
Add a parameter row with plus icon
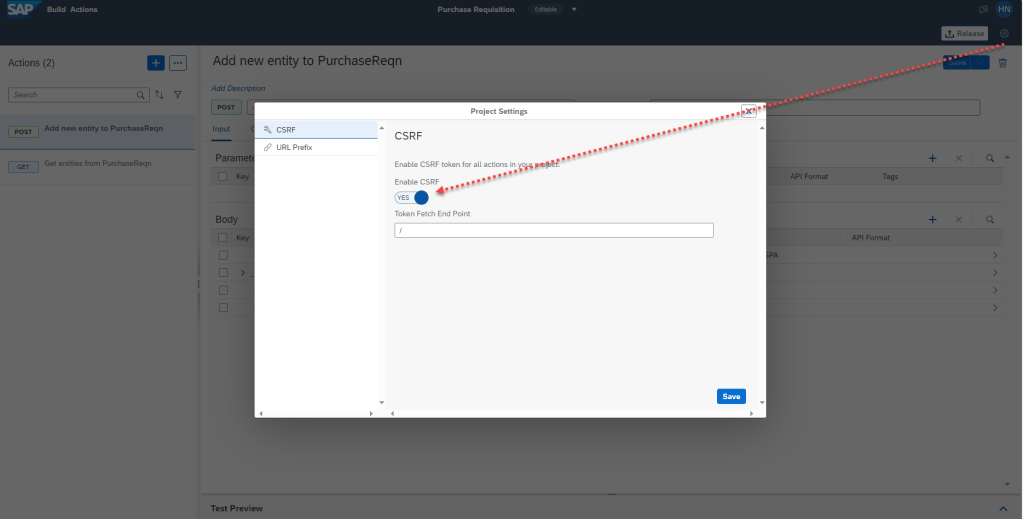(x=932, y=158)
